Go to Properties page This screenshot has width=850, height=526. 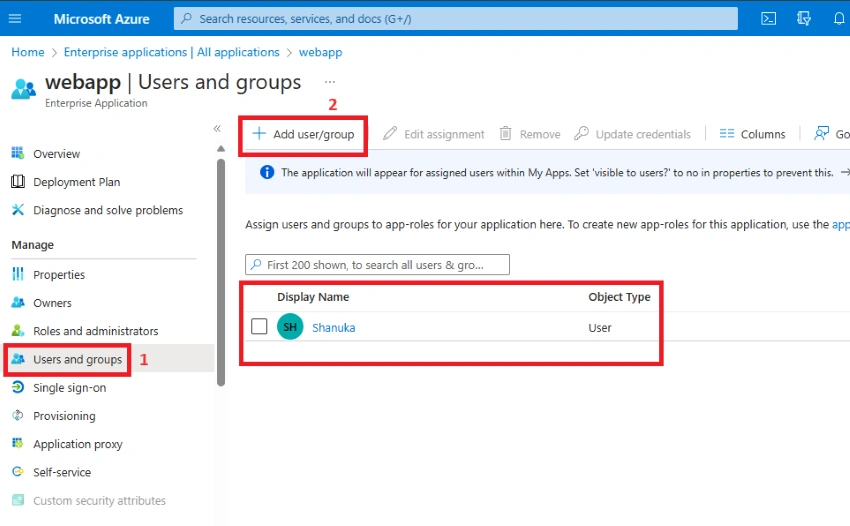tap(59, 275)
